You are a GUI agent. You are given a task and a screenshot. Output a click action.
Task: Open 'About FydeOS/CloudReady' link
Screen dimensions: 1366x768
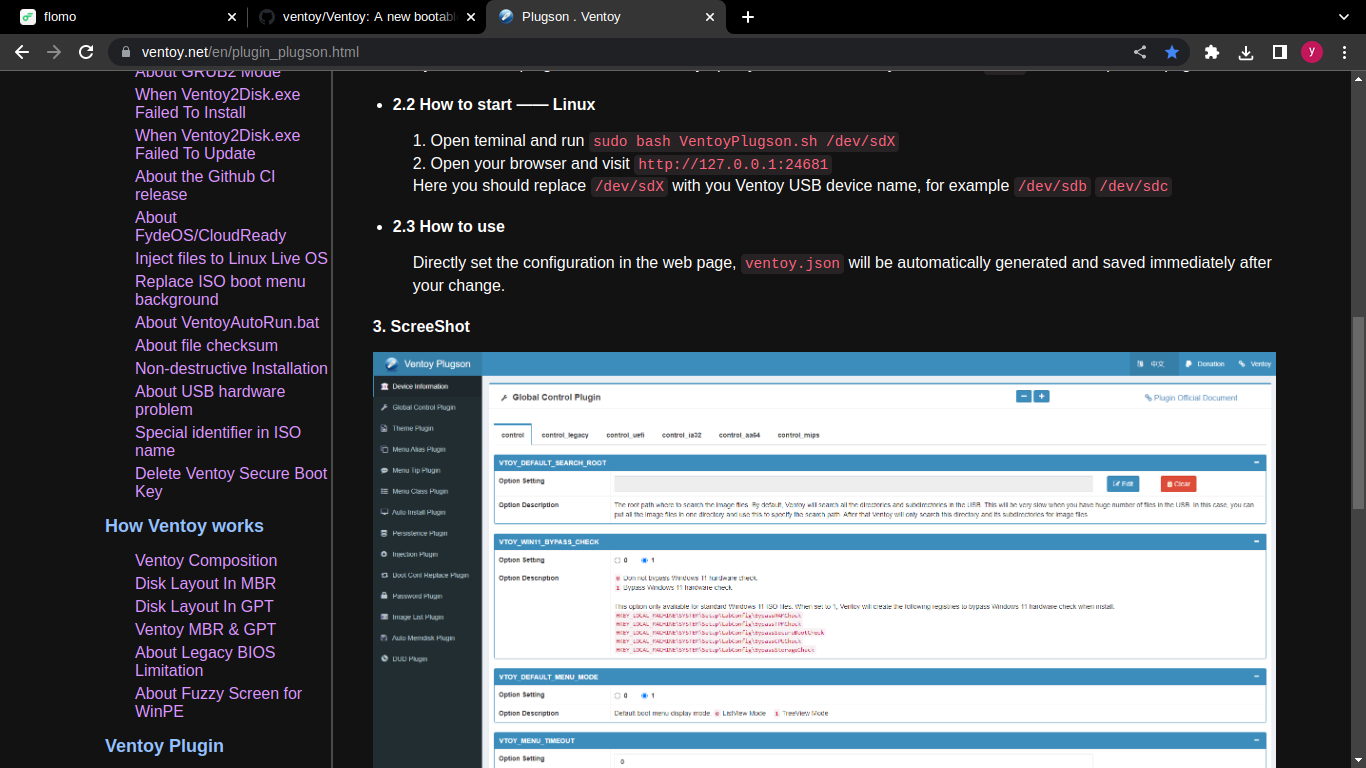pyautogui.click(x=211, y=226)
